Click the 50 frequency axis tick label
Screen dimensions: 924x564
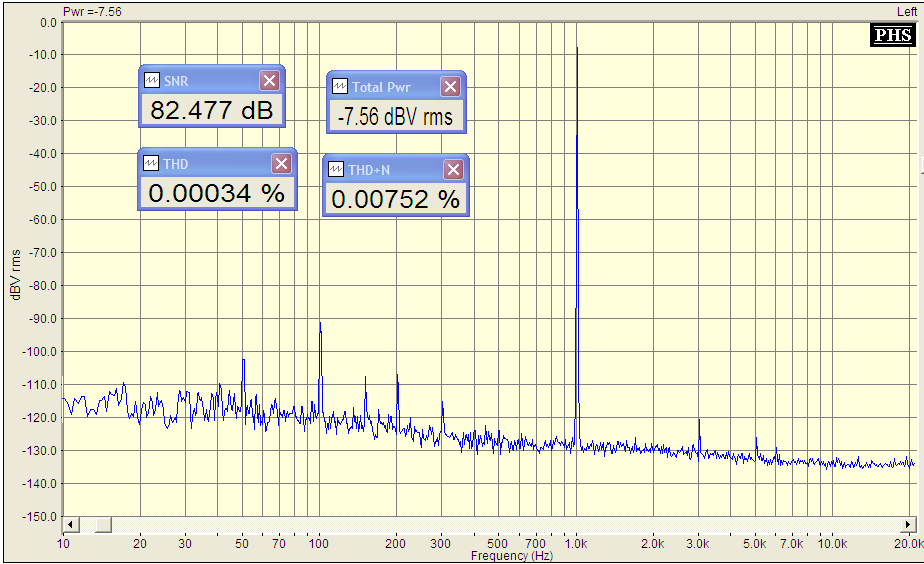pos(242,543)
